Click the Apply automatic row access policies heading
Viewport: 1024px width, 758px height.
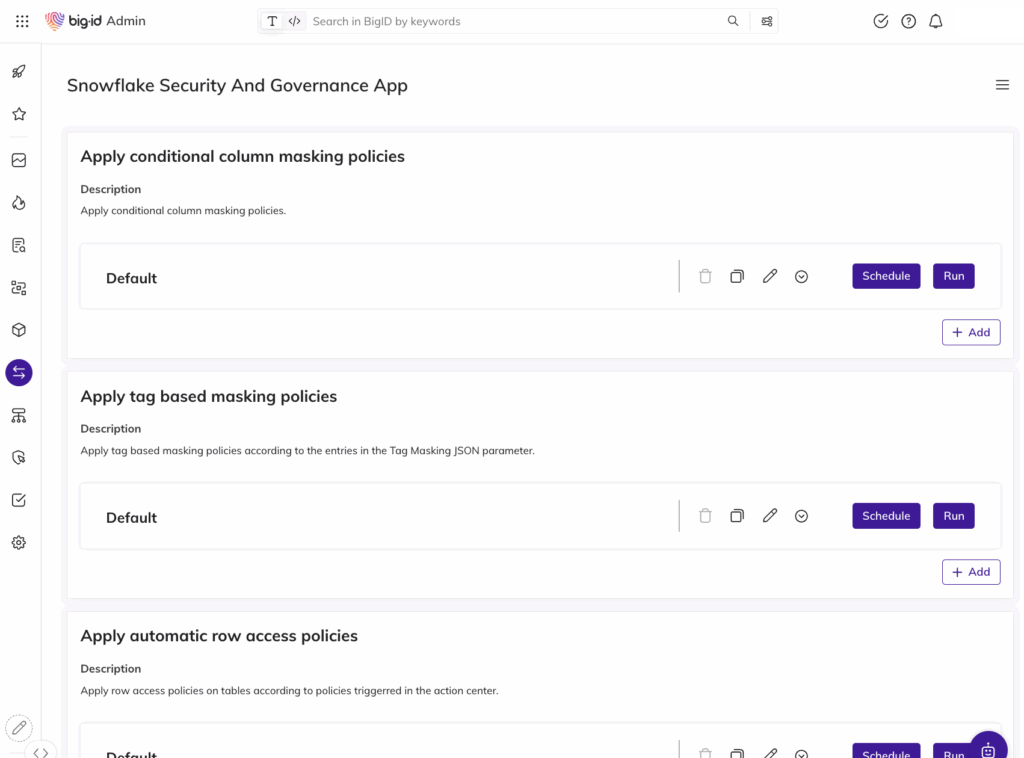[x=219, y=636]
